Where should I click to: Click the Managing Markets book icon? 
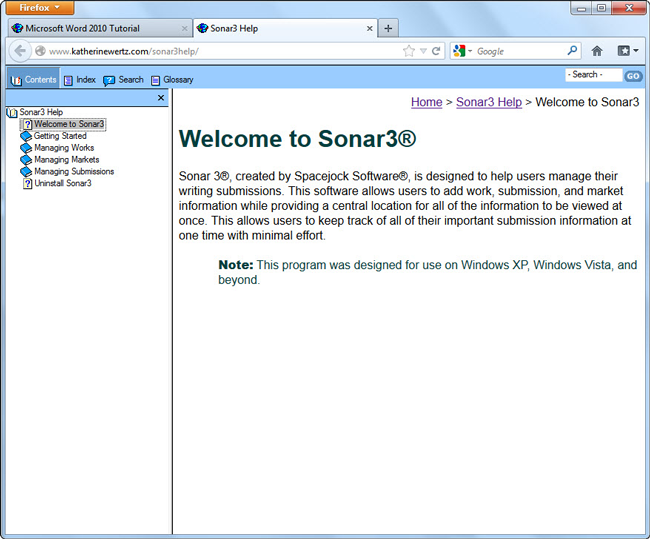click(x=26, y=160)
